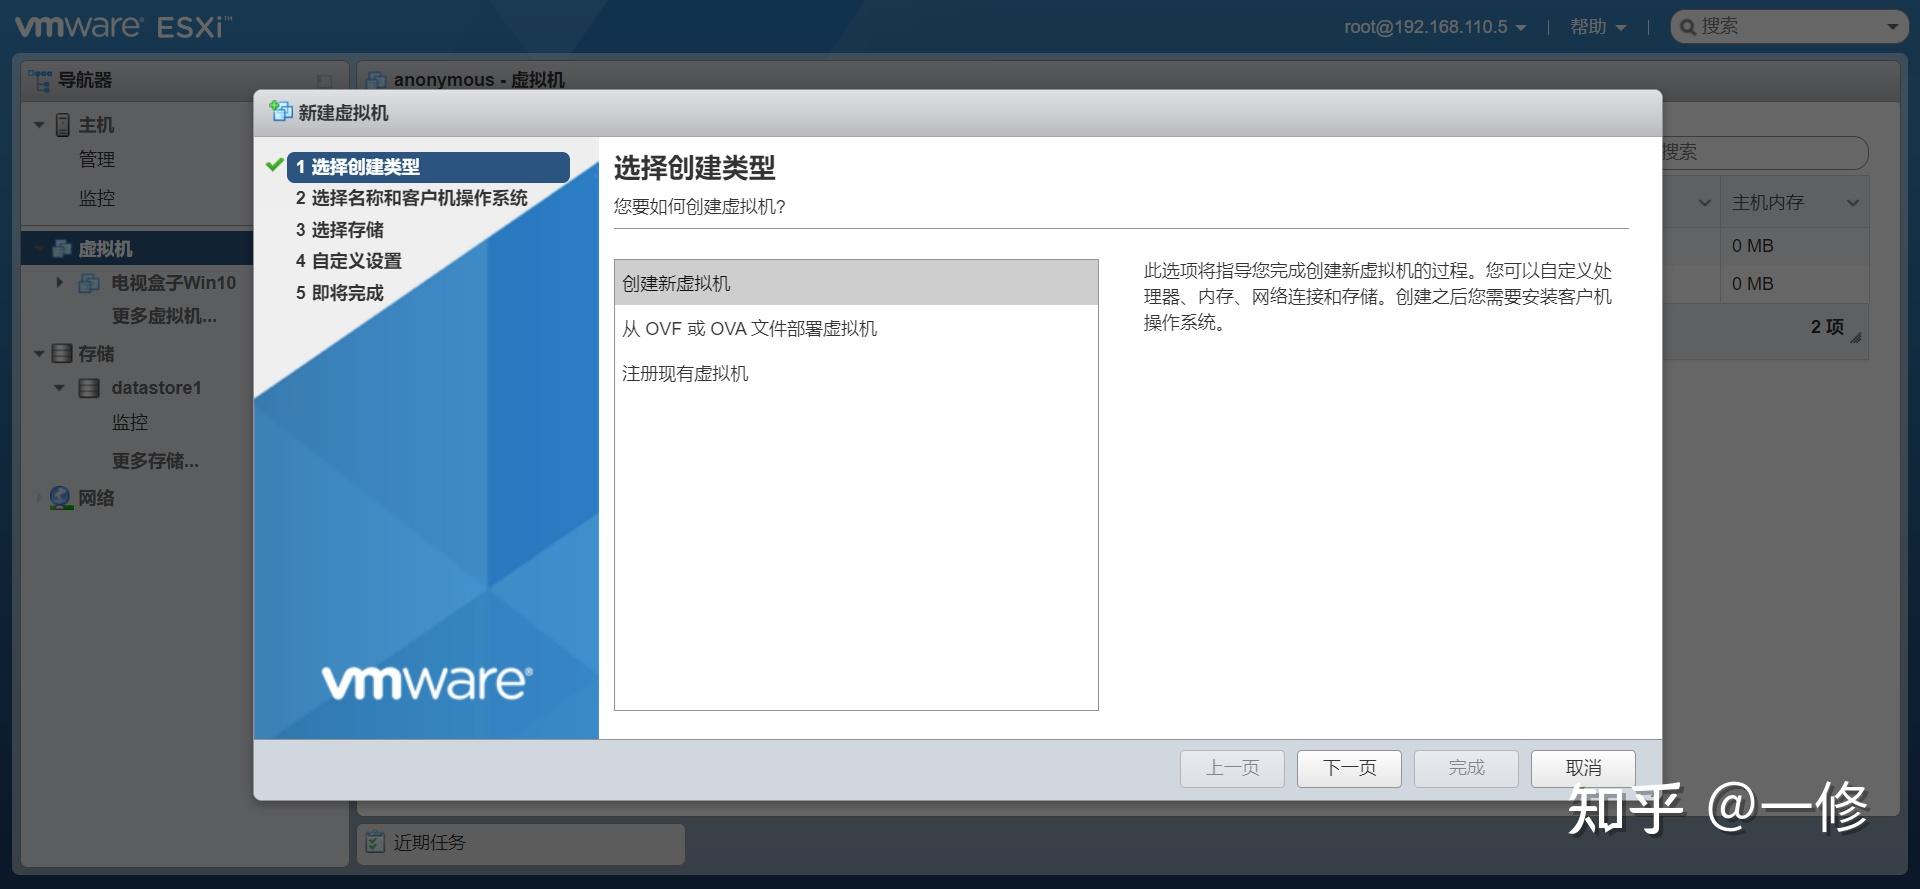Click the New Virtual Machine dialog icon
Screen dimensions: 1920x889
(281, 112)
